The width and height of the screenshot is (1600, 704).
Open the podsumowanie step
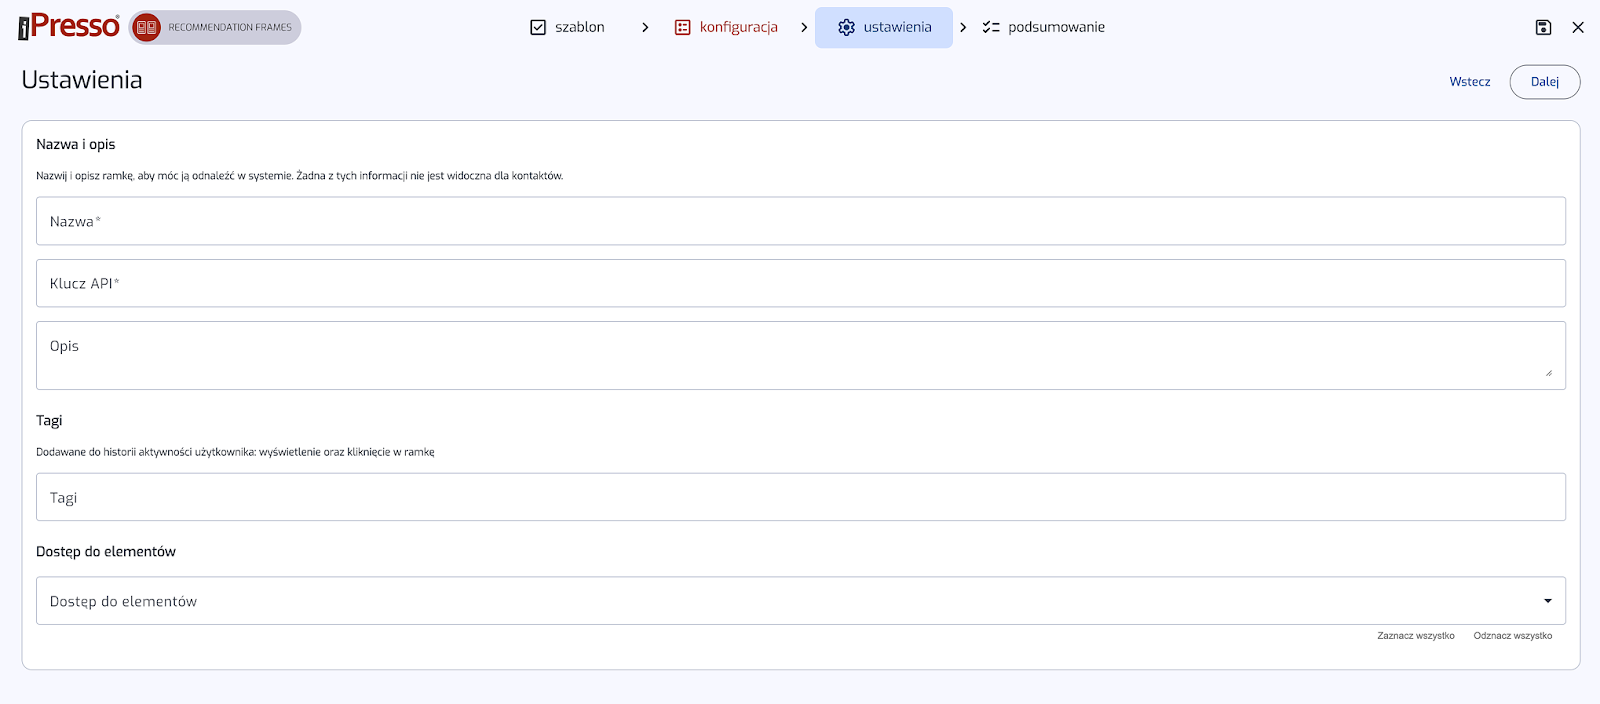(x=1056, y=28)
